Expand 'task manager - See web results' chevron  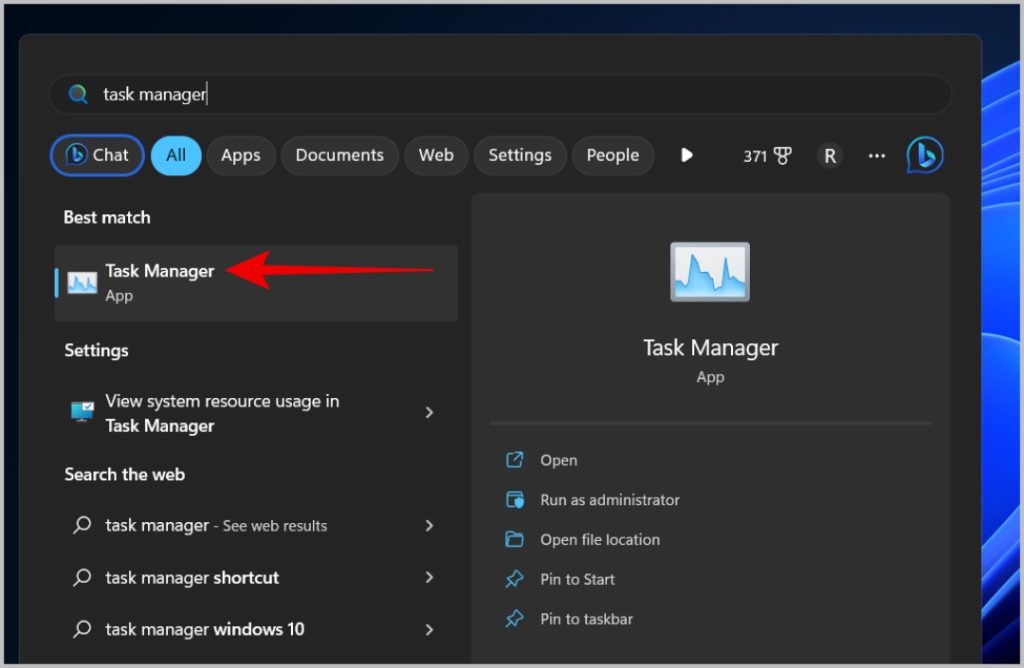[429, 525]
